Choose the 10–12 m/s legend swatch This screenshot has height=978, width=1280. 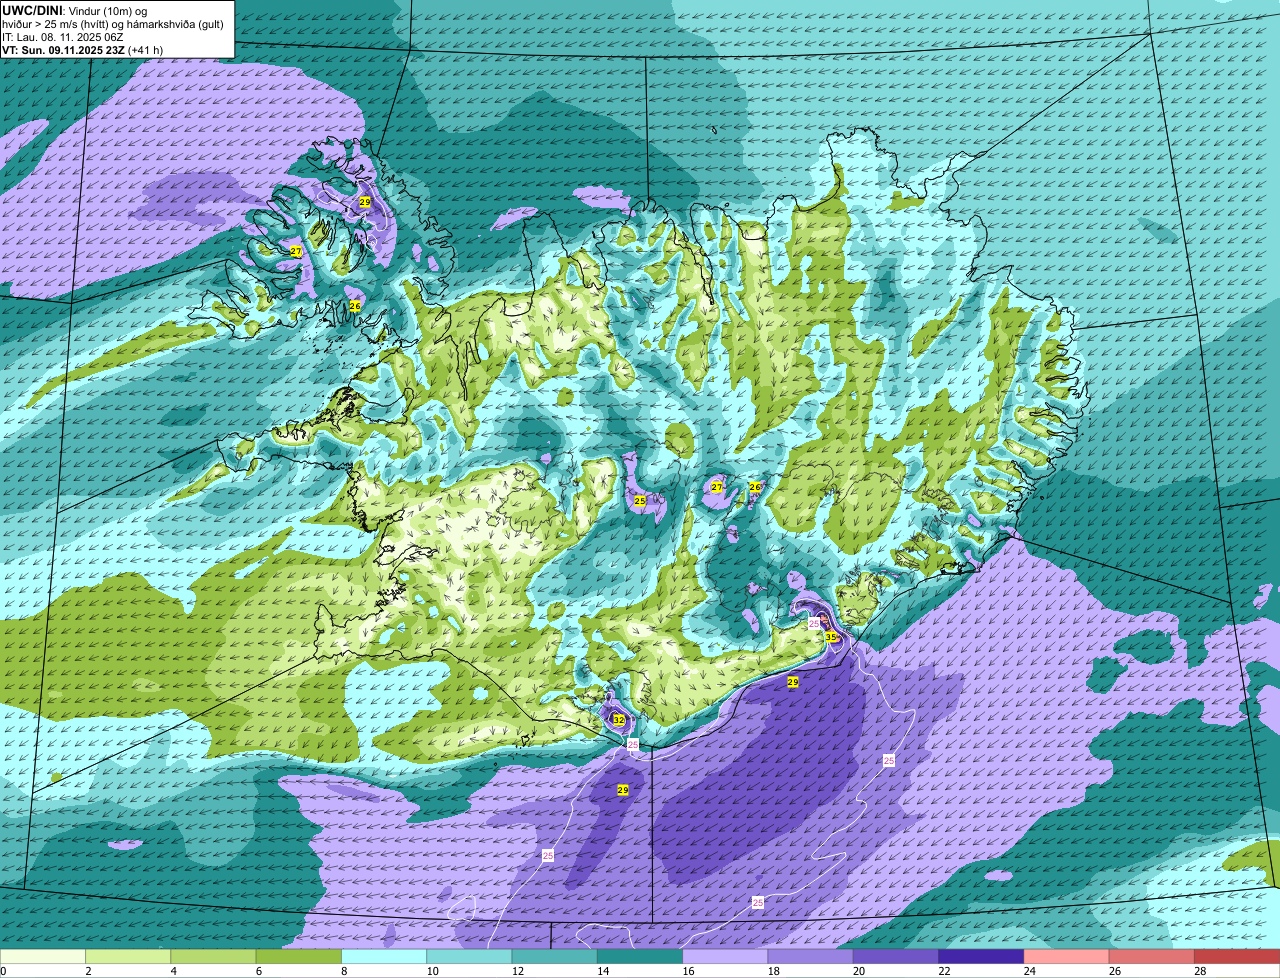[x=469, y=957]
